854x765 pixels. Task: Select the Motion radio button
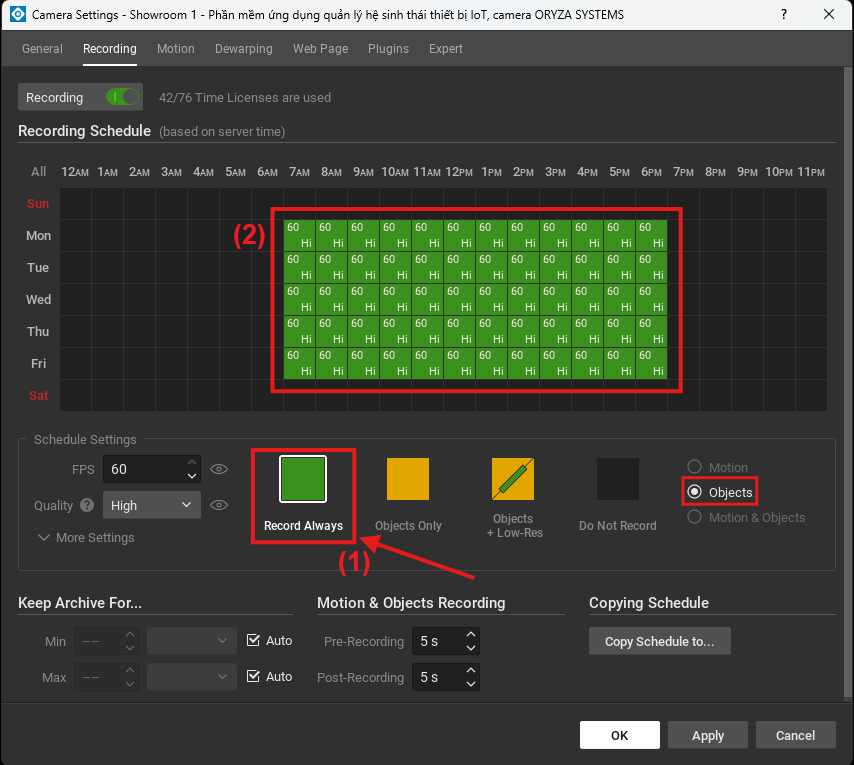[x=694, y=467]
